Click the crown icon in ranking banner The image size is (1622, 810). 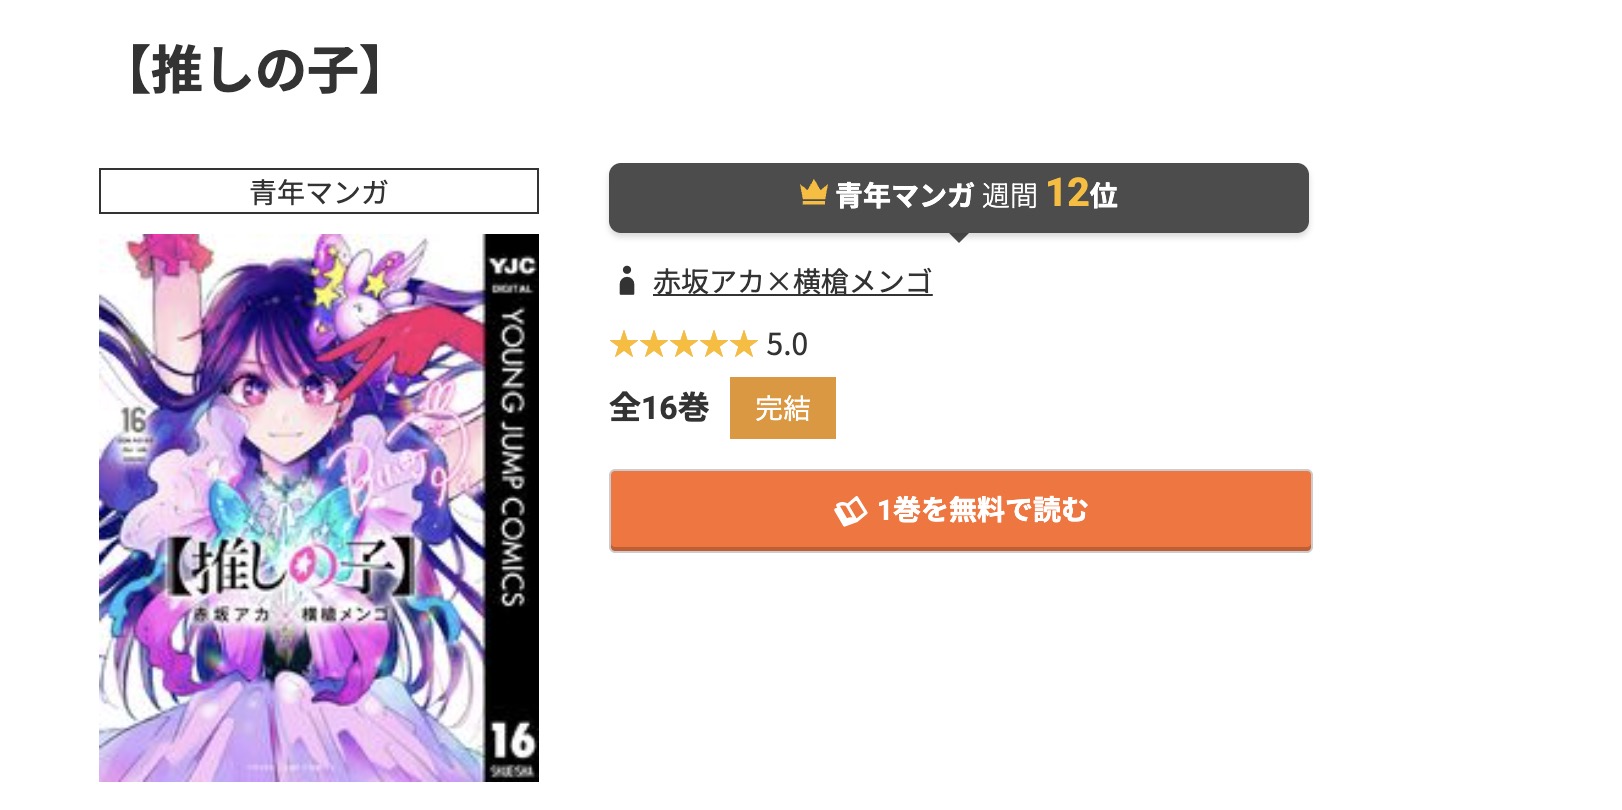click(x=813, y=192)
